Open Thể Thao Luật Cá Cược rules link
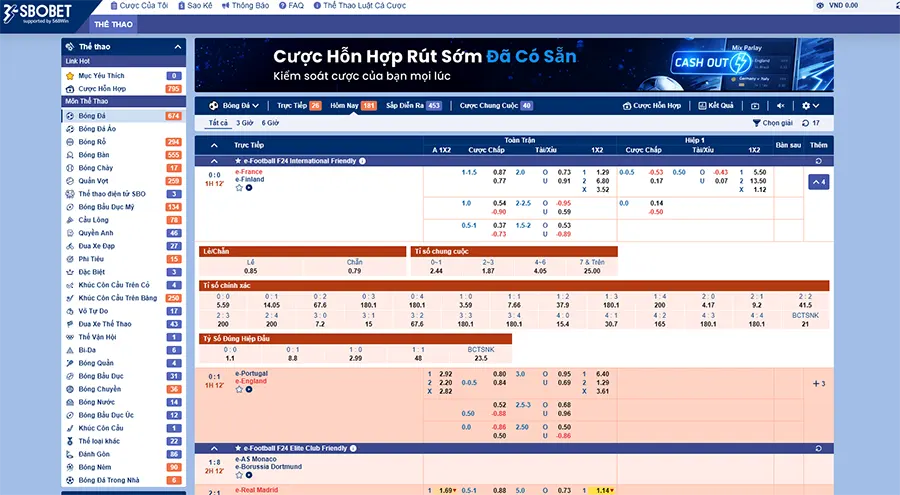 (360, 6)
